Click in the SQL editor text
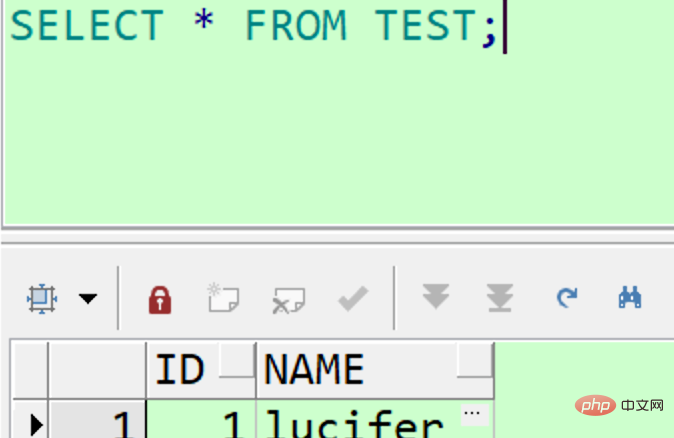The height and width of the screenshot is (438, 674). 335,112
